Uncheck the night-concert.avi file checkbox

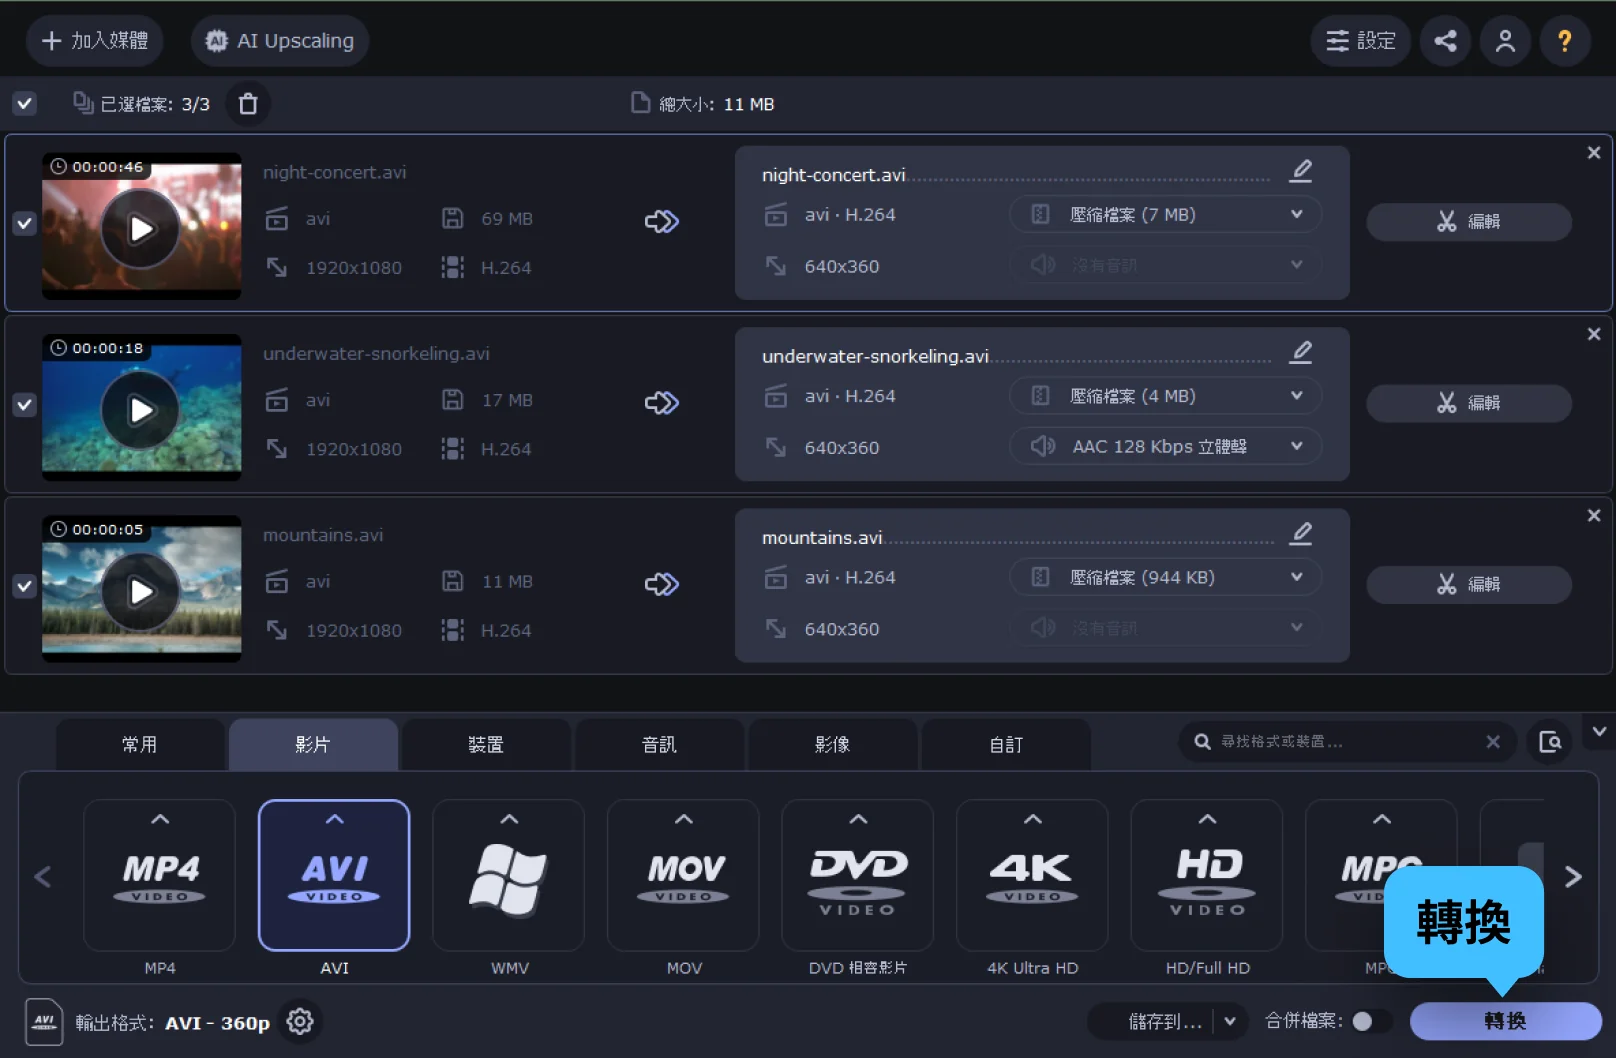click(x=25, y=224)
